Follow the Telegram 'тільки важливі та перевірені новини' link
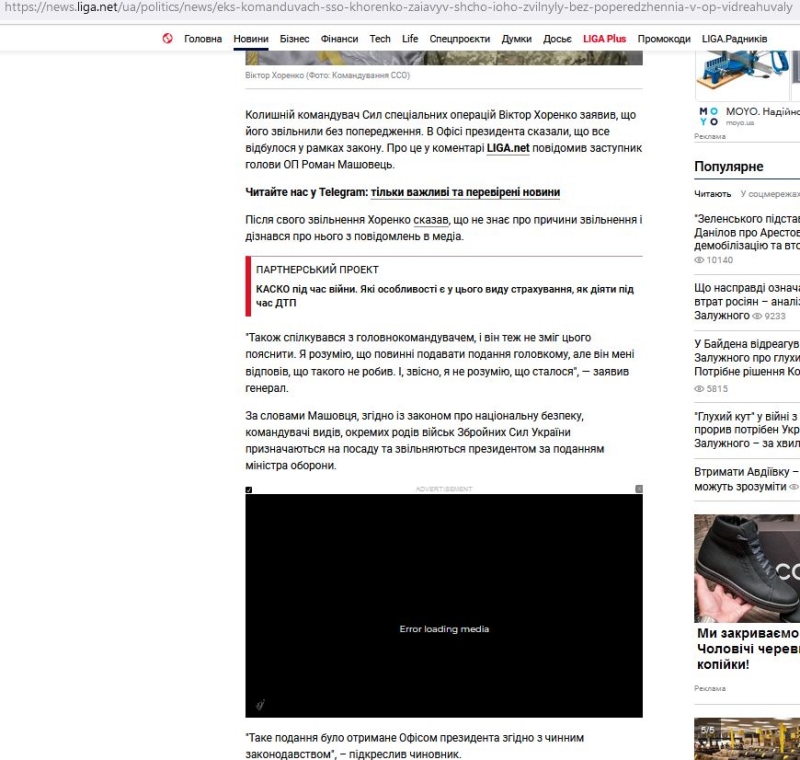 pyautogui.click(x=465, y=192)
